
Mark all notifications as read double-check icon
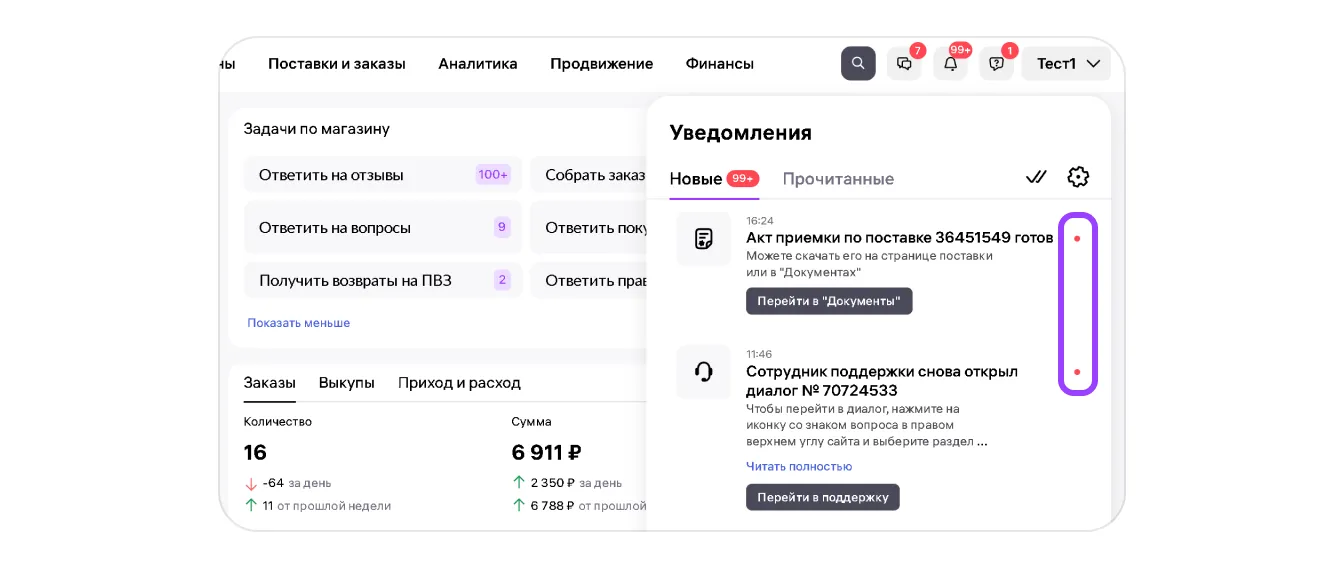(1036, 177)
